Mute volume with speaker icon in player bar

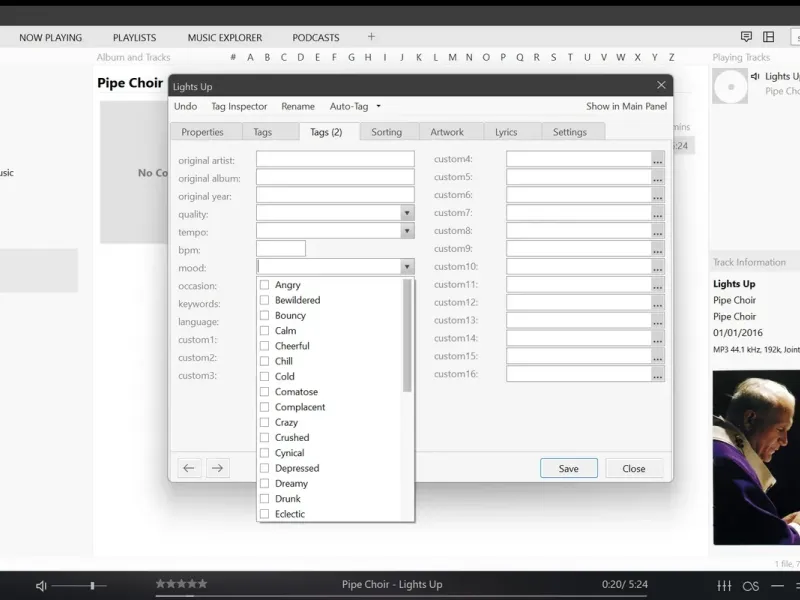[41, 586]
